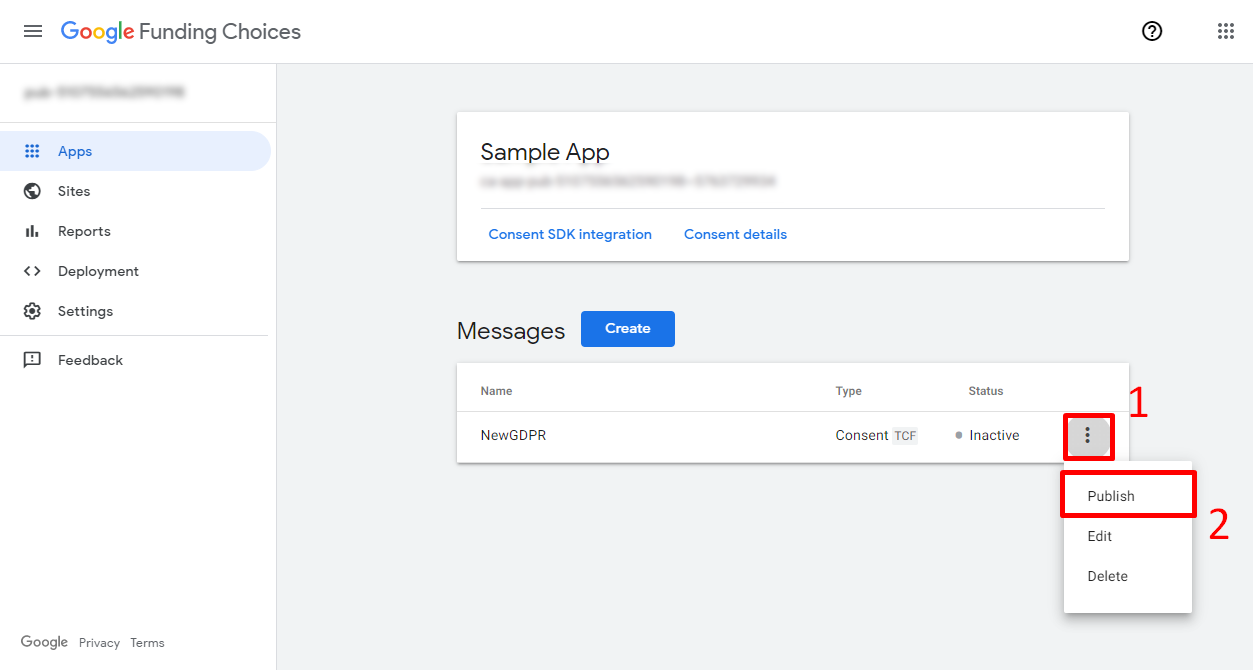
Task: Click the Reports bar chart icon
Action: click(32, 231)
